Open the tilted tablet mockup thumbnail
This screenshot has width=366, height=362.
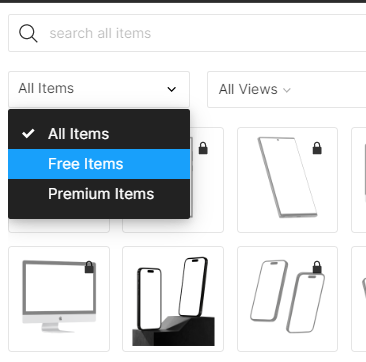(x=287, y=180)
